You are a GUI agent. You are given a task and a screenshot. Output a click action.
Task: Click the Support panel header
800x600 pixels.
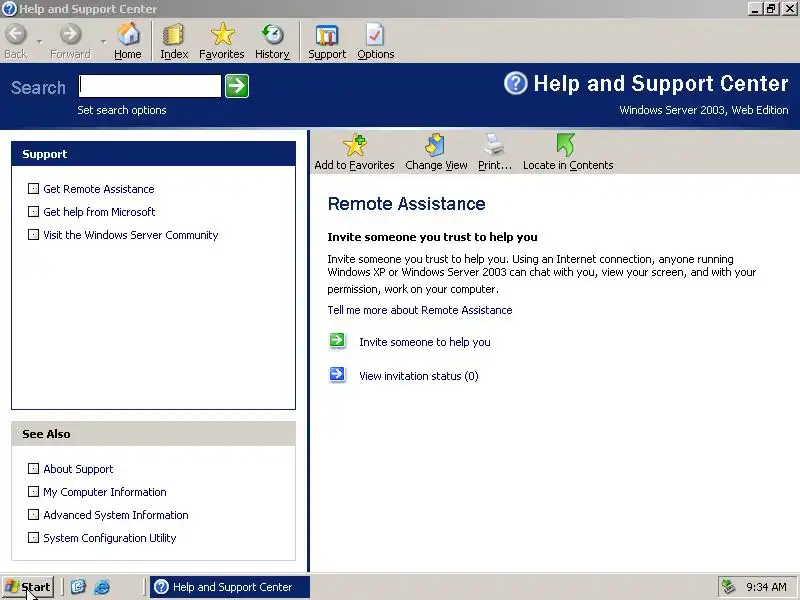pos(154,154)
